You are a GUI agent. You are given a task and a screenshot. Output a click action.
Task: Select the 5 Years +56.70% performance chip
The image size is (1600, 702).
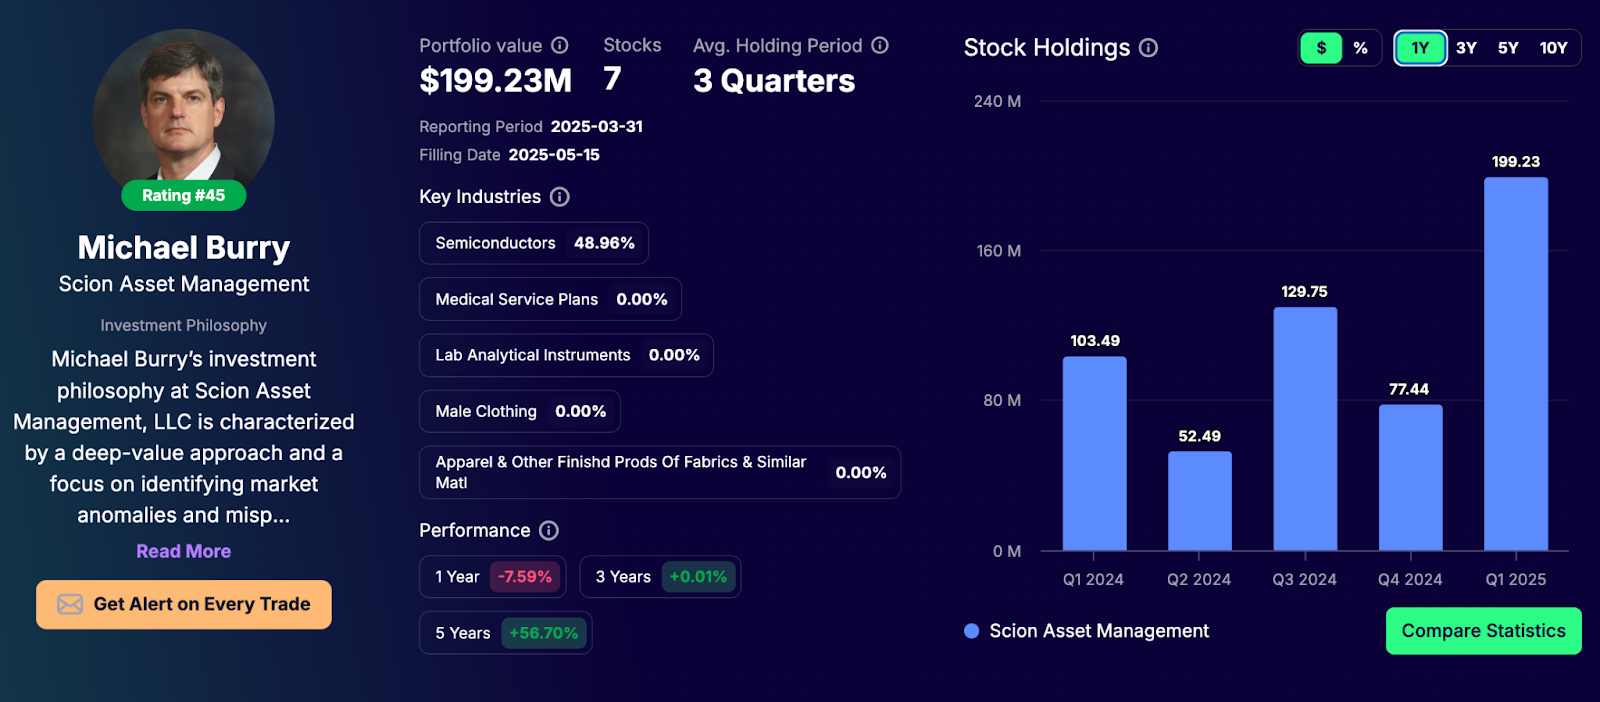click(x=506, y=633)
